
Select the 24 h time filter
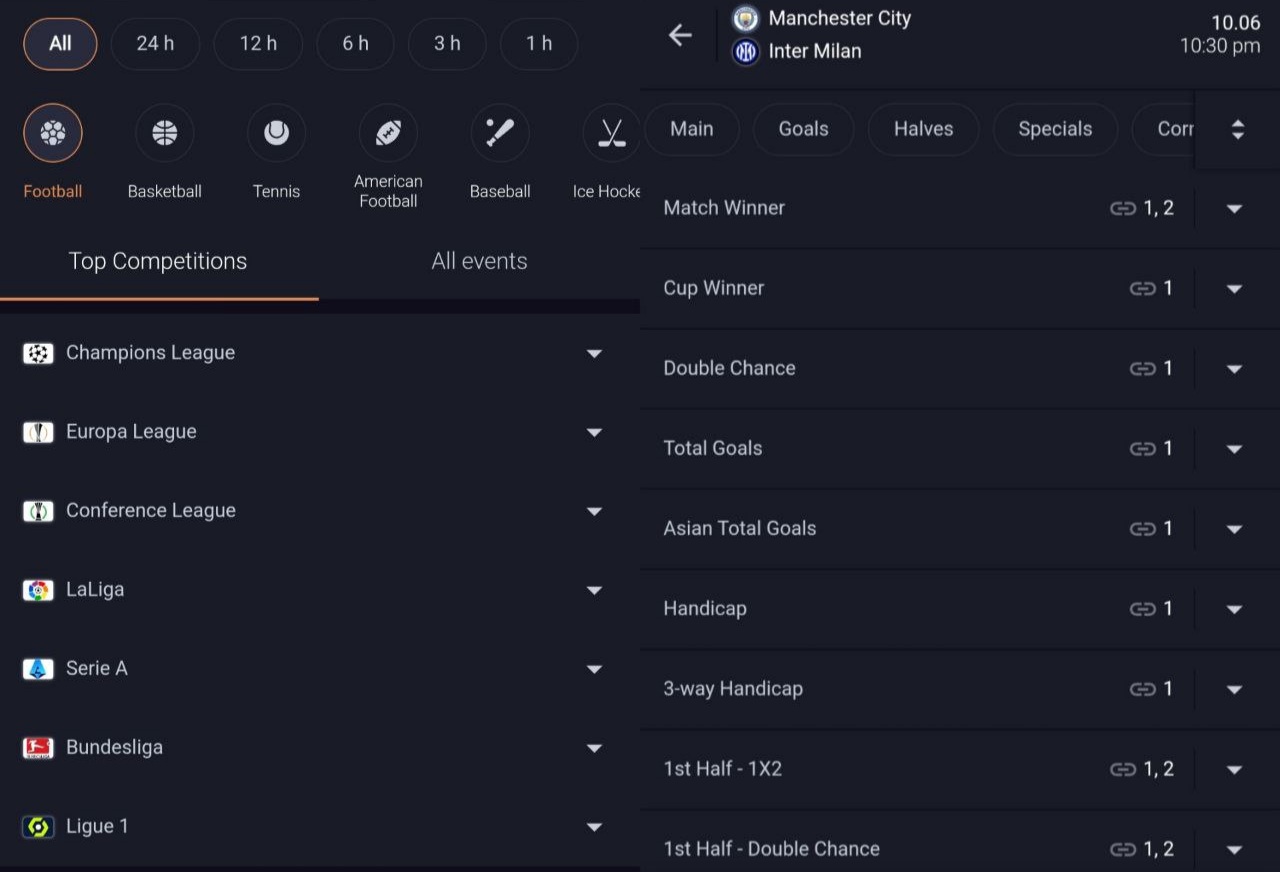(x=155, y=44)
